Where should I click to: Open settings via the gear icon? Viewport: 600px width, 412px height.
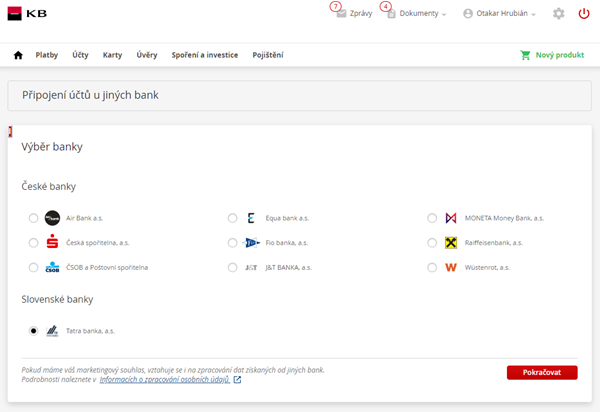click(559, 14)
